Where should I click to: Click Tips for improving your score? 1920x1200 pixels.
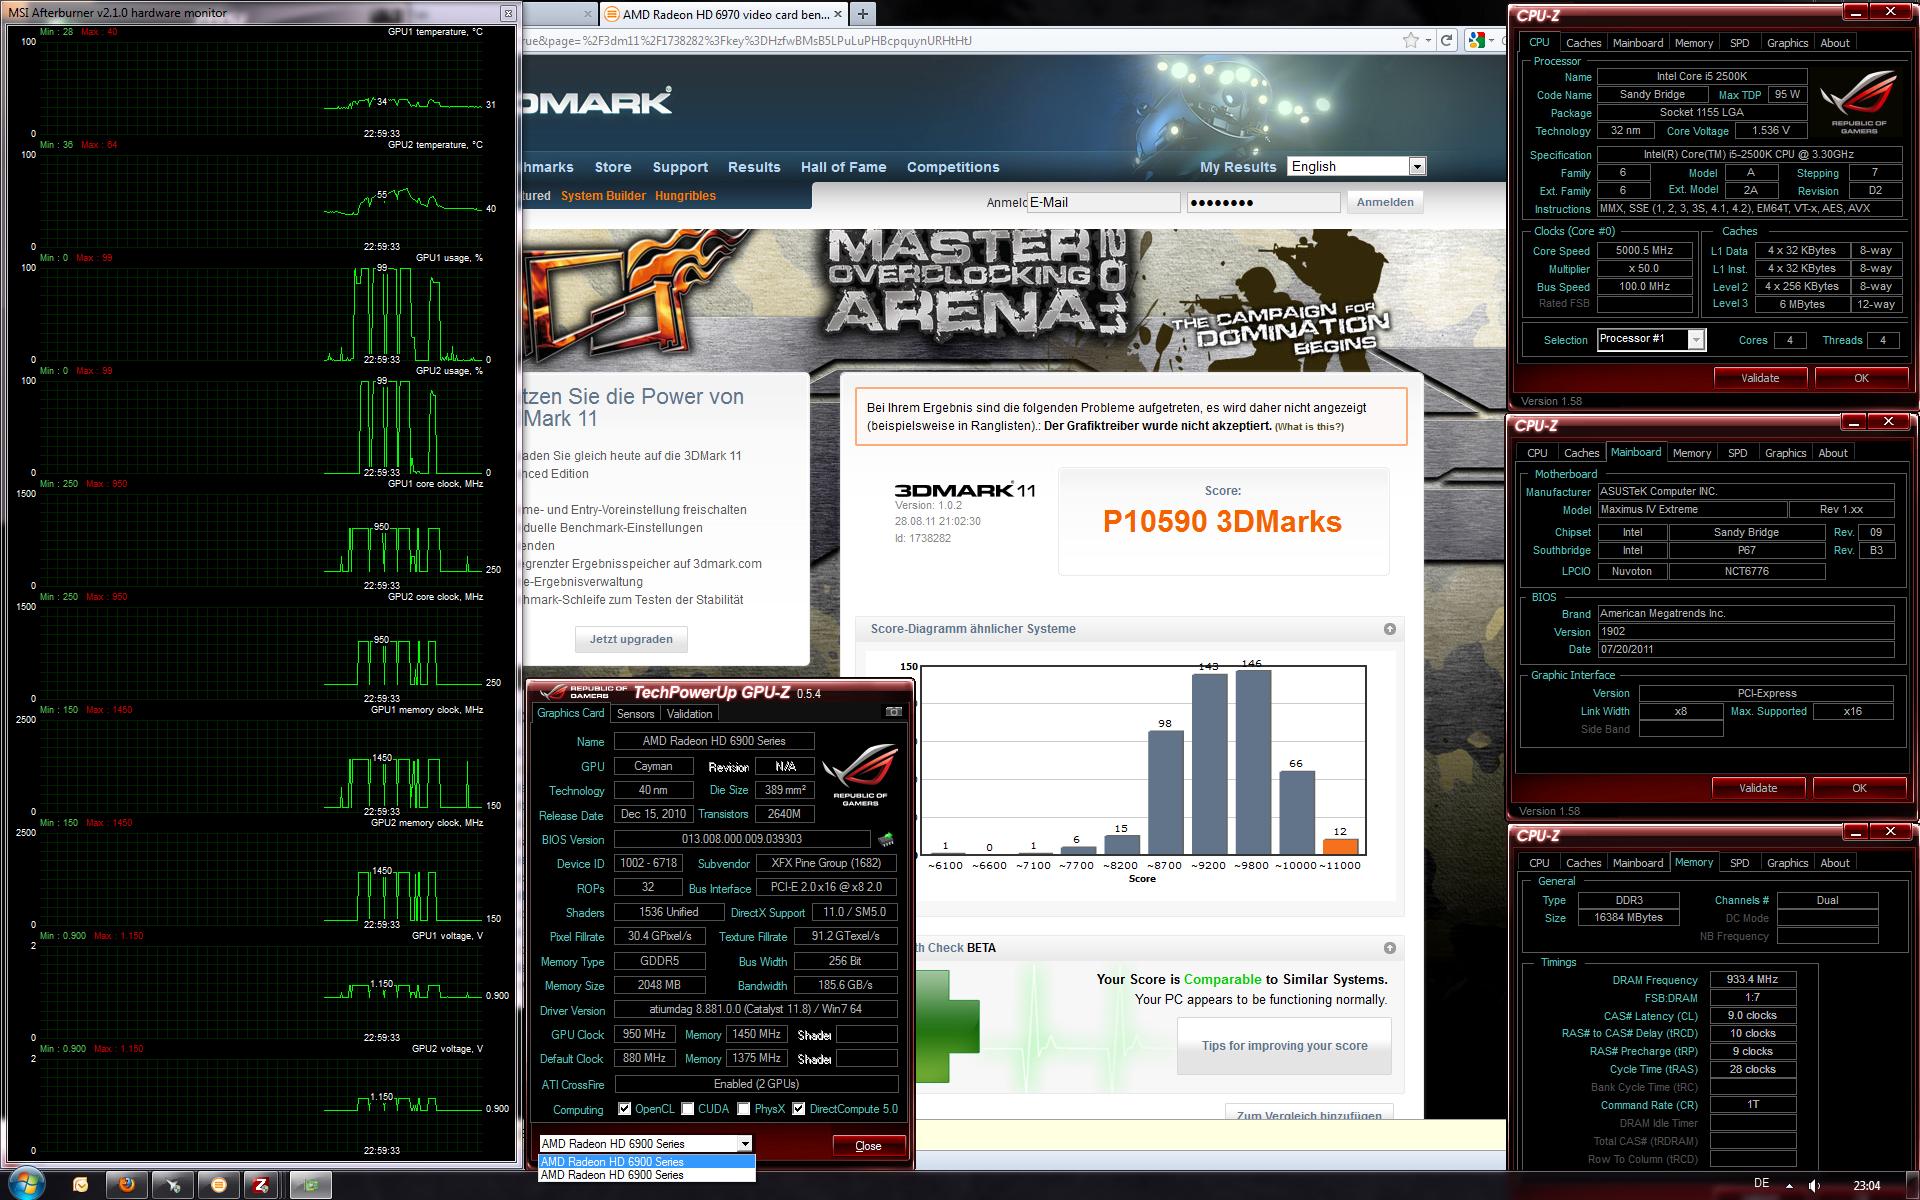click(x=1284, y=1046)
